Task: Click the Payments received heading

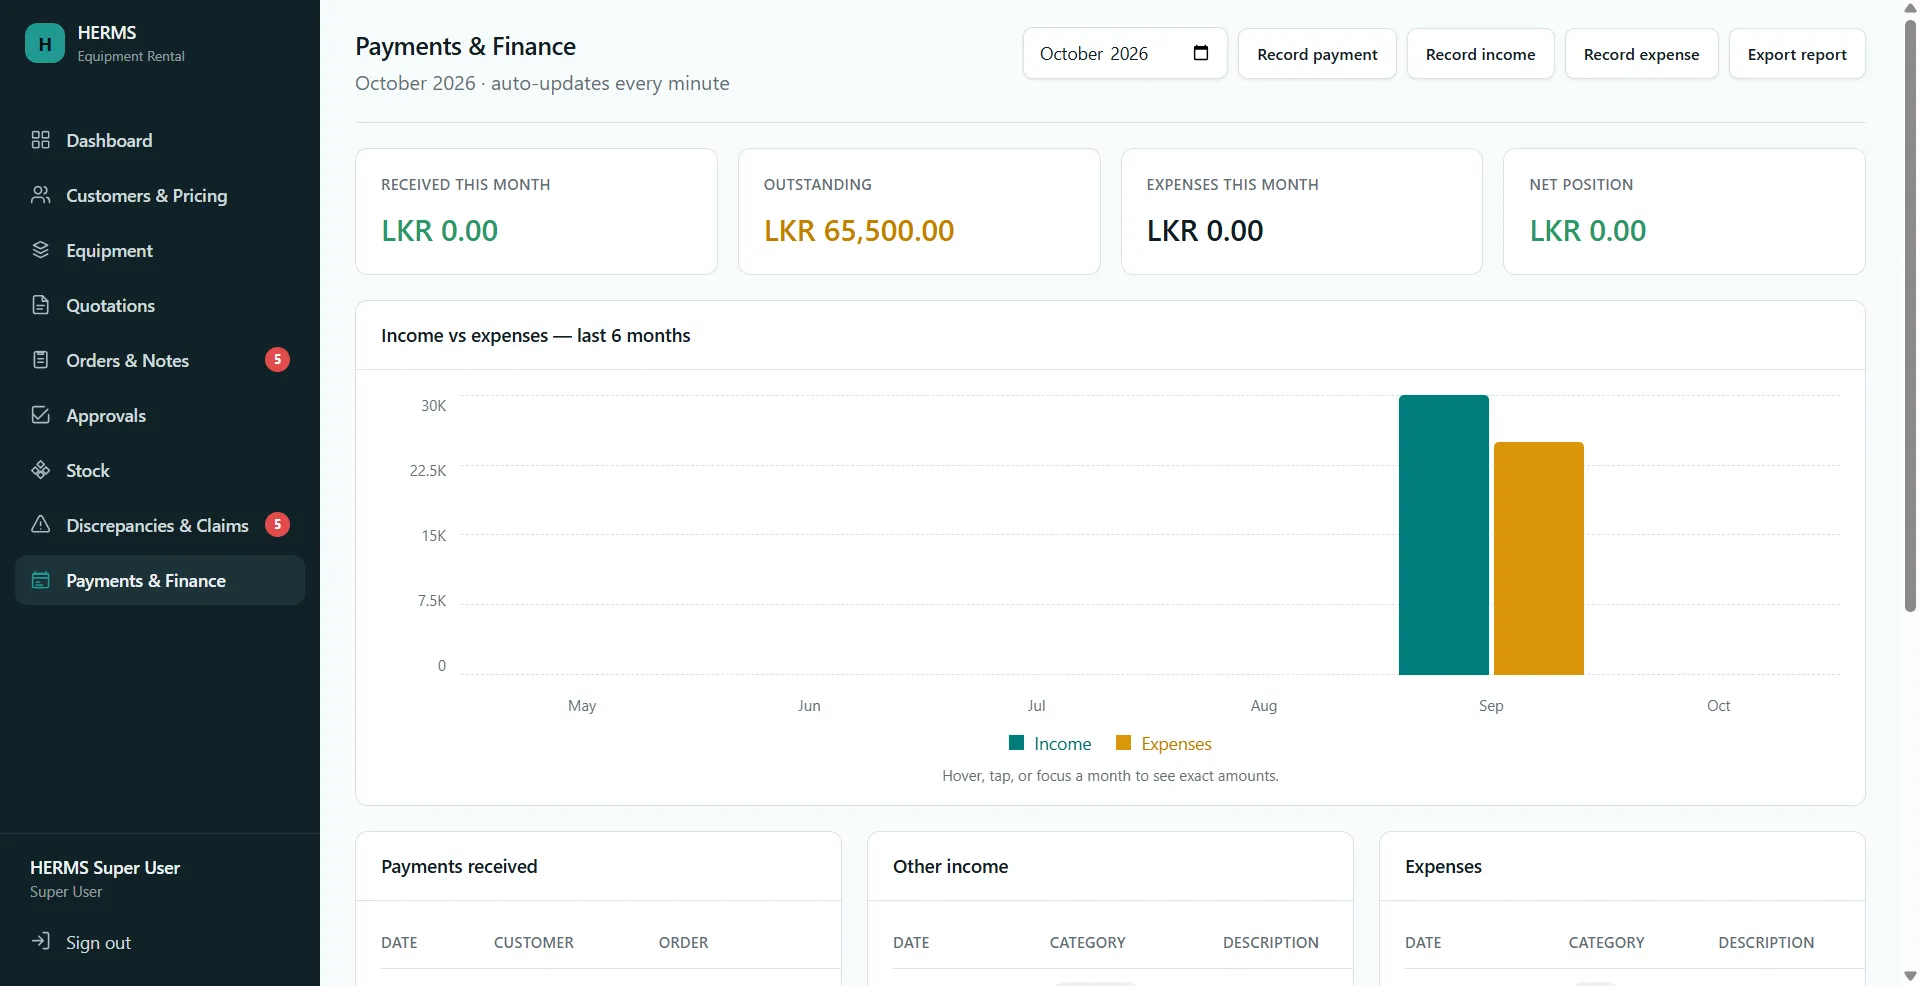Action: point(459,866)
